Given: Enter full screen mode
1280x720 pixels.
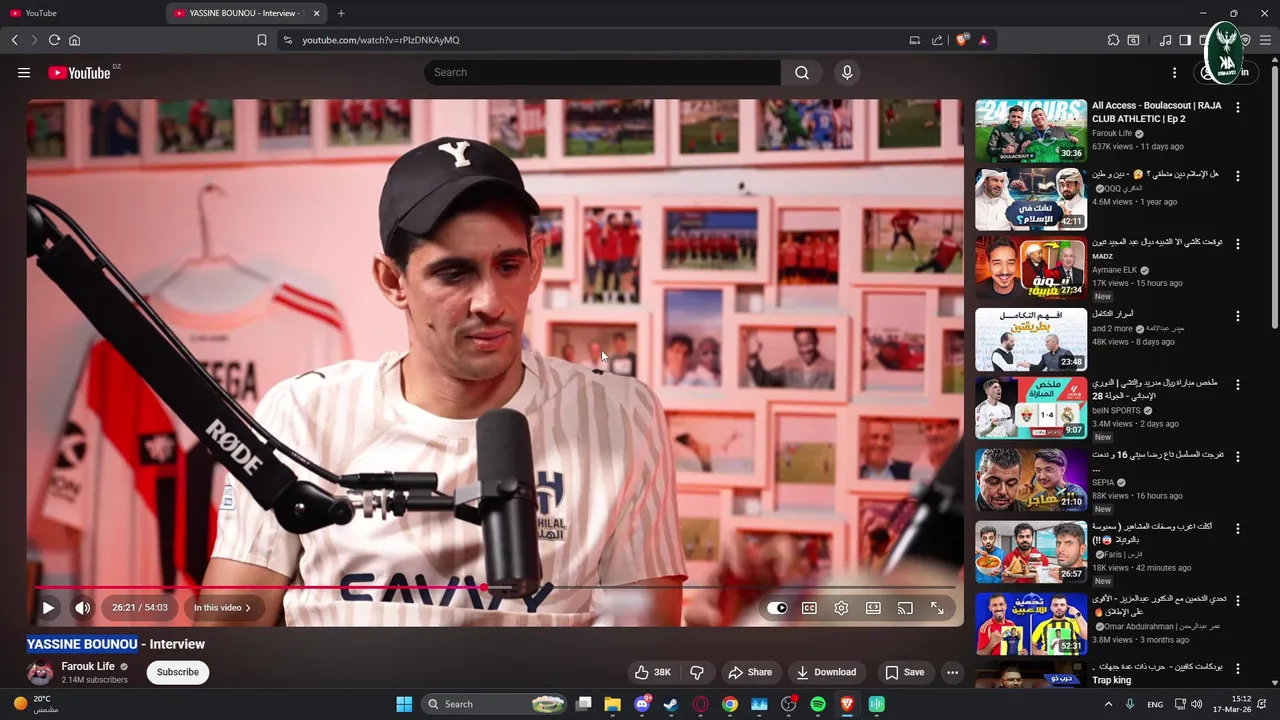Looking at the screenshot, I should point(937,608).
